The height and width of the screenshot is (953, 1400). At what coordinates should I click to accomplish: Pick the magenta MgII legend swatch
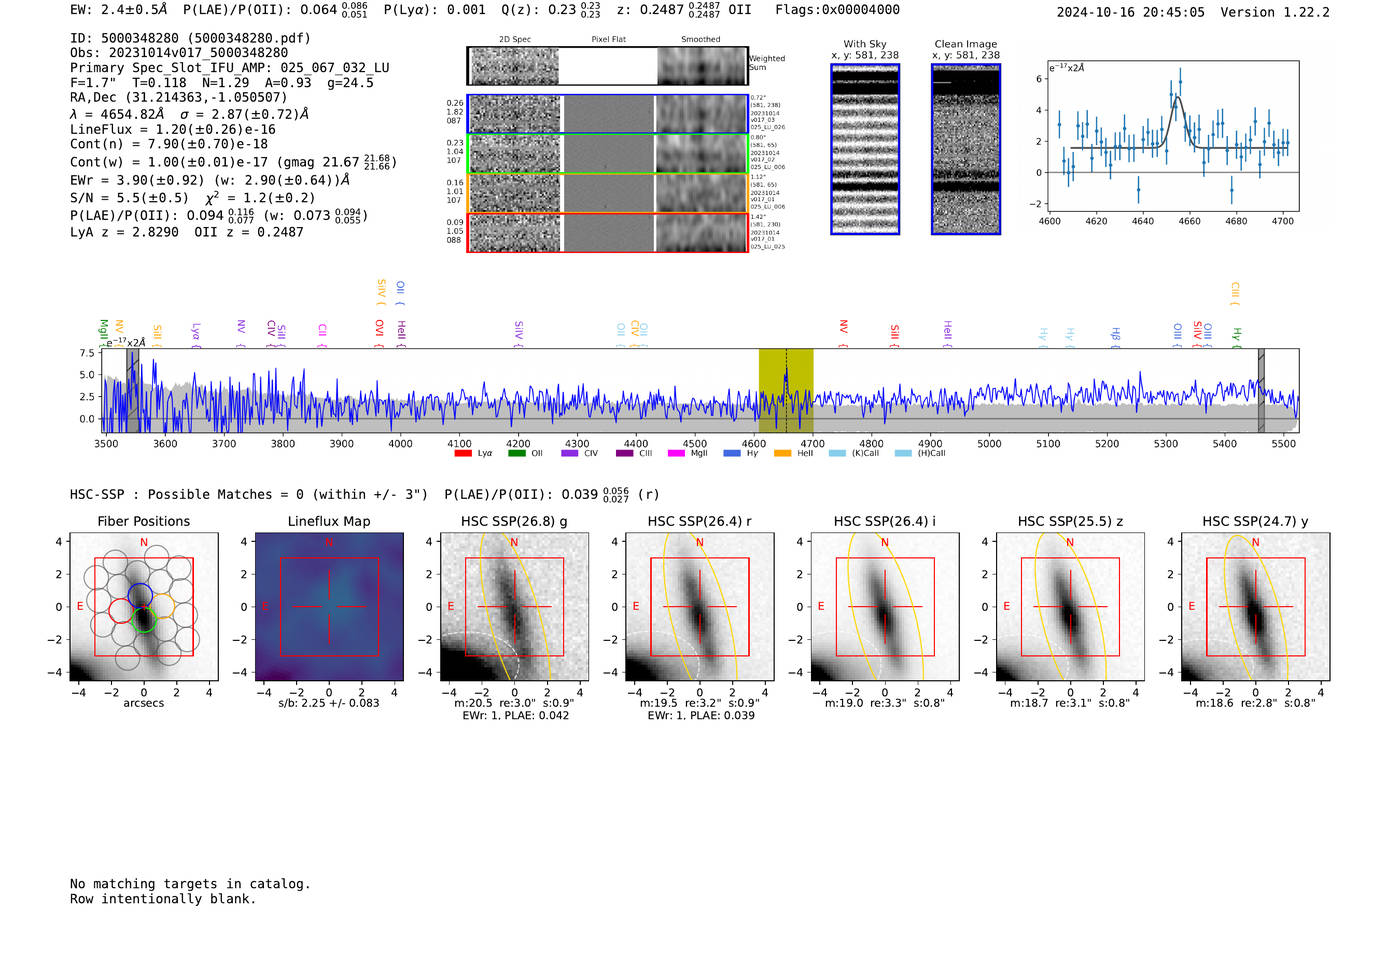(677, 454)
